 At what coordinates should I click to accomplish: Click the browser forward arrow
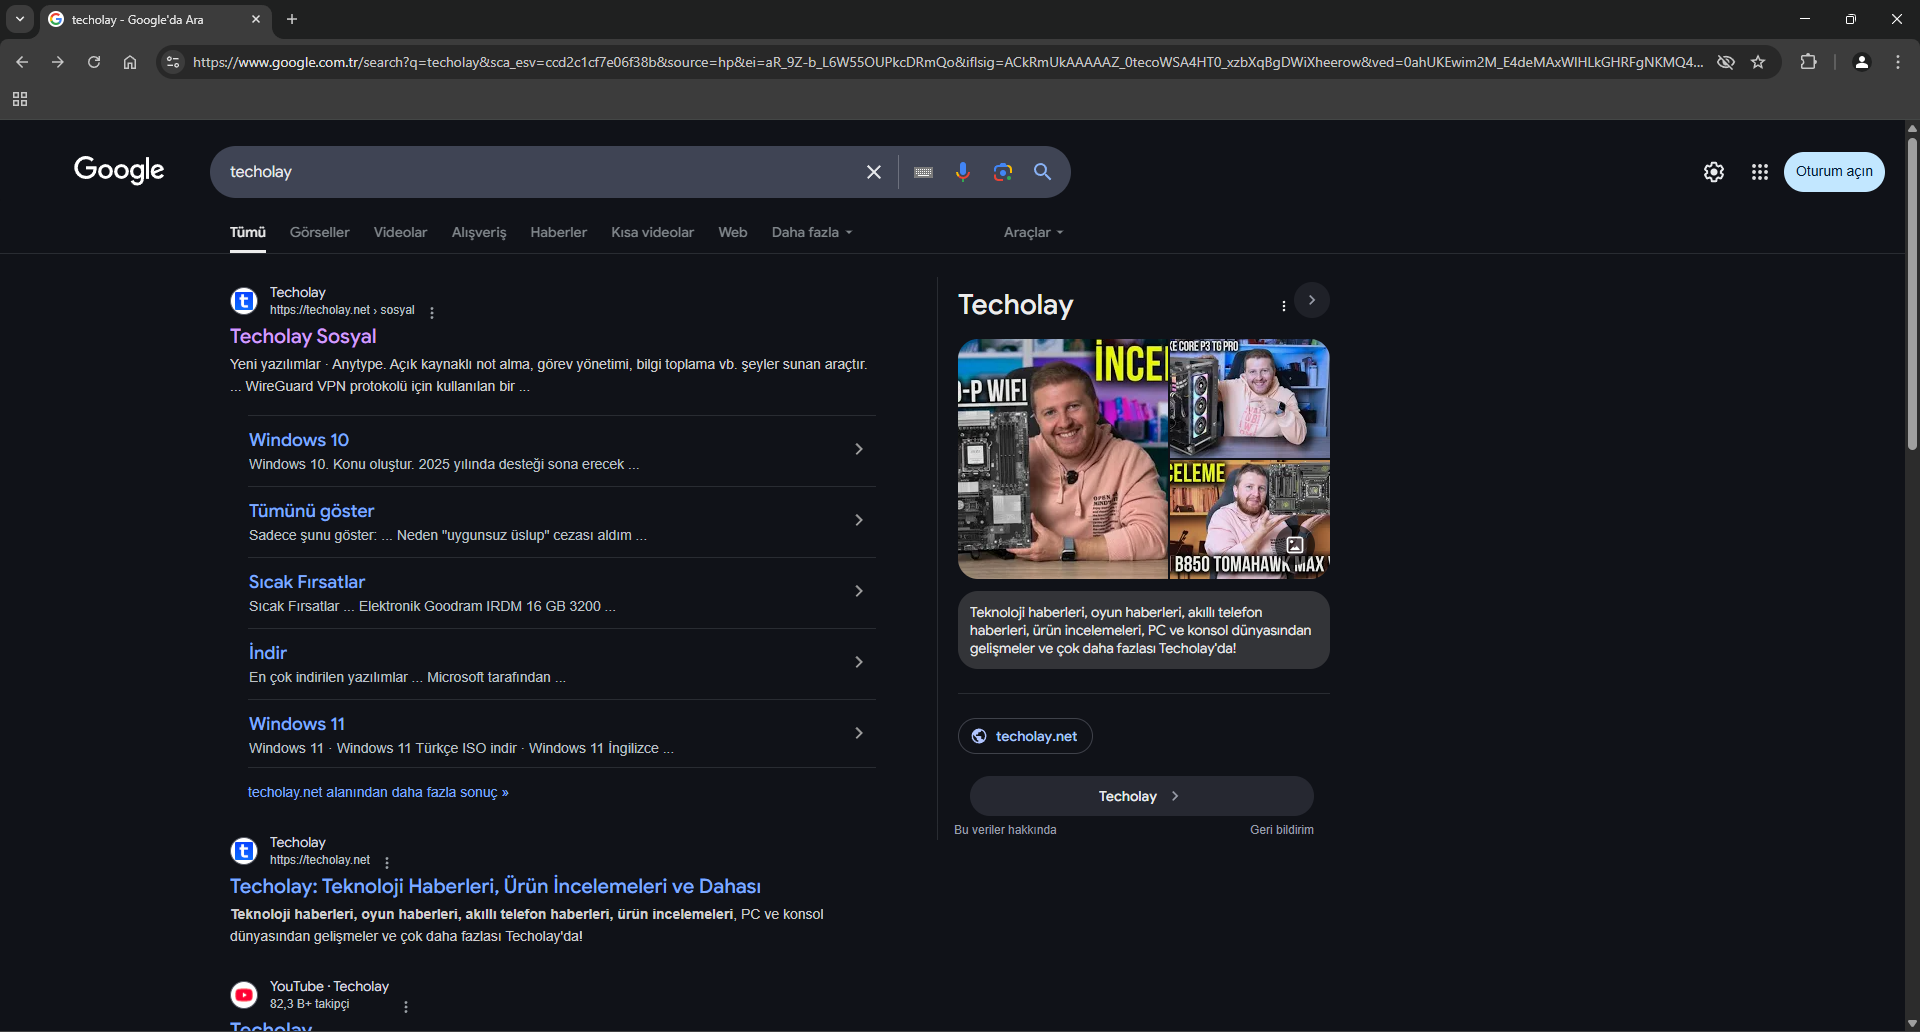click(58, 62)
